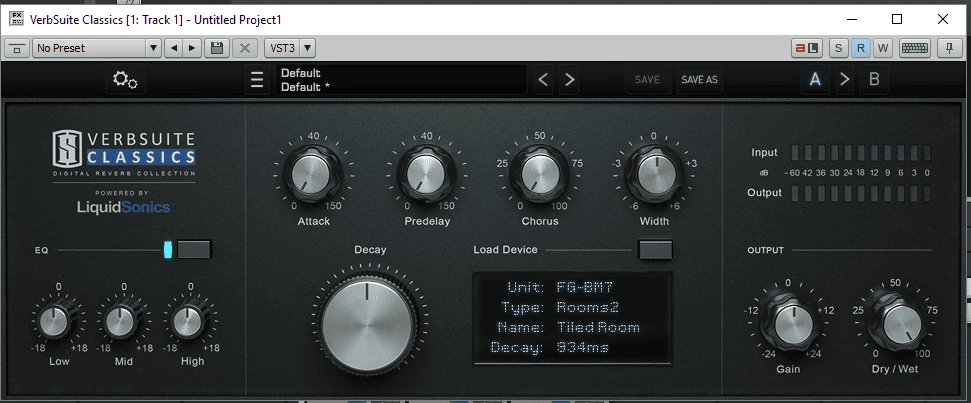This screenshot has width=971, height=403.
Task: Save host preset floppy icon
Action: pos(217,48)
